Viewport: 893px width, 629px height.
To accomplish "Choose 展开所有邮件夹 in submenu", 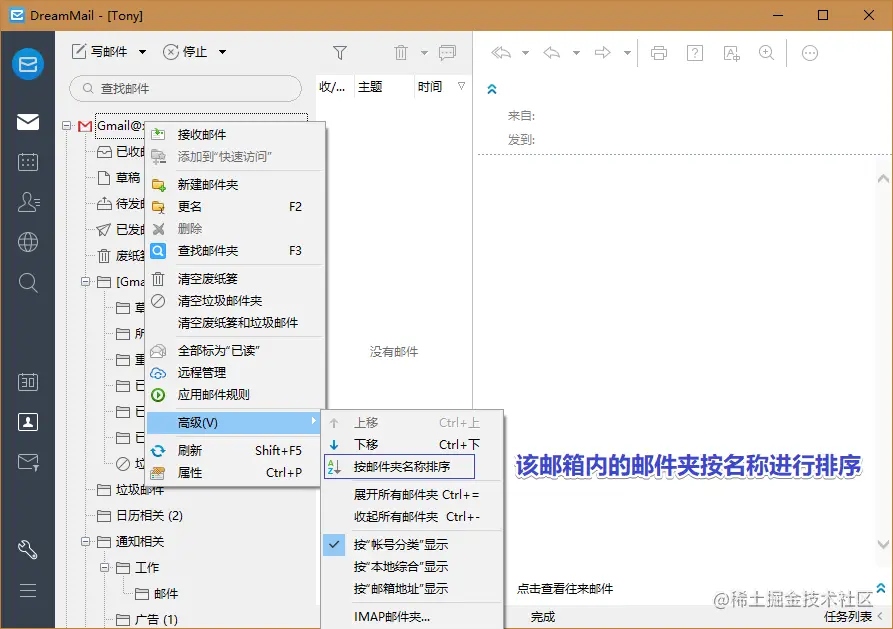I will [x=412, y=495].
